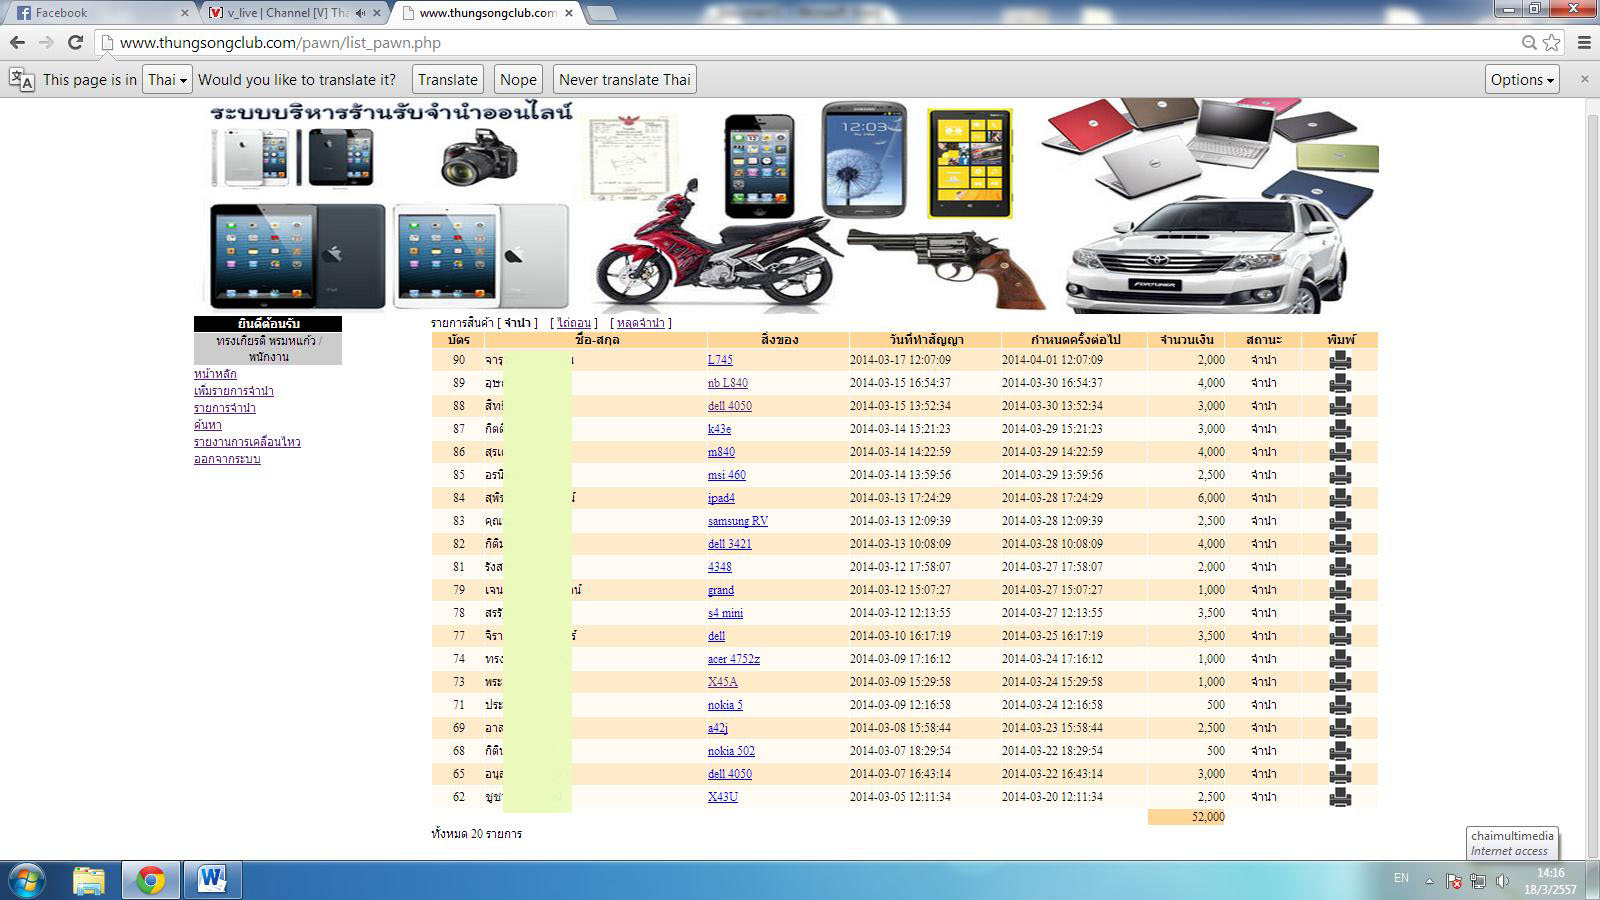The width and height of the screenshot is (1600, 900).
Task: Click the Translate button
Action: (x=448, y=80)
